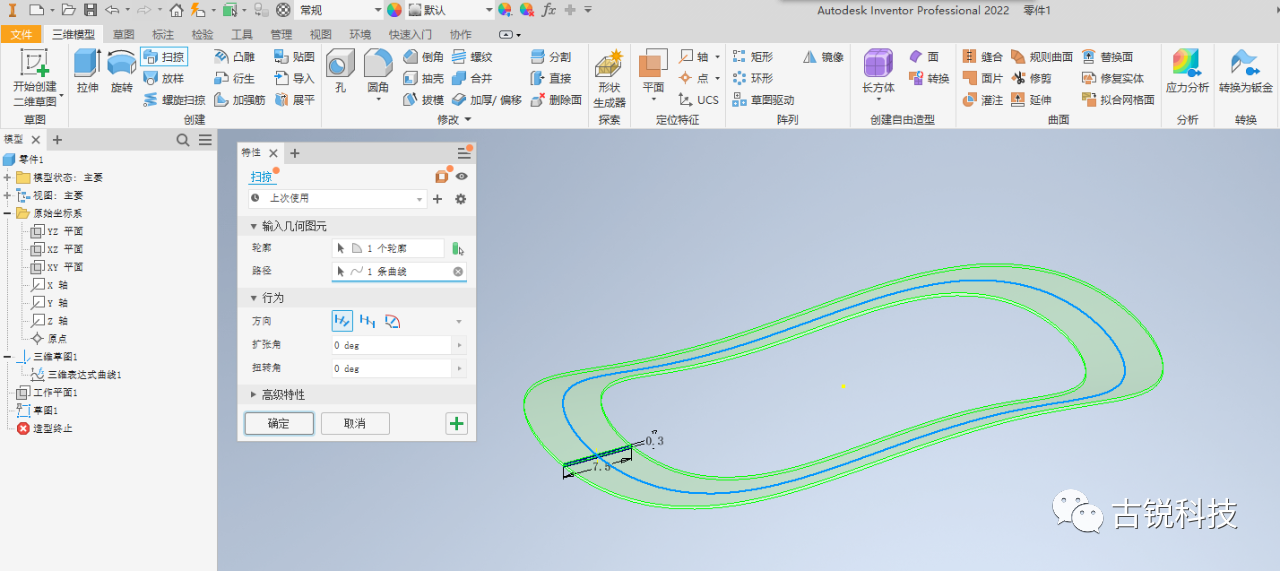Select the Extrude (拉伸) tool

(x=87, y=72)
